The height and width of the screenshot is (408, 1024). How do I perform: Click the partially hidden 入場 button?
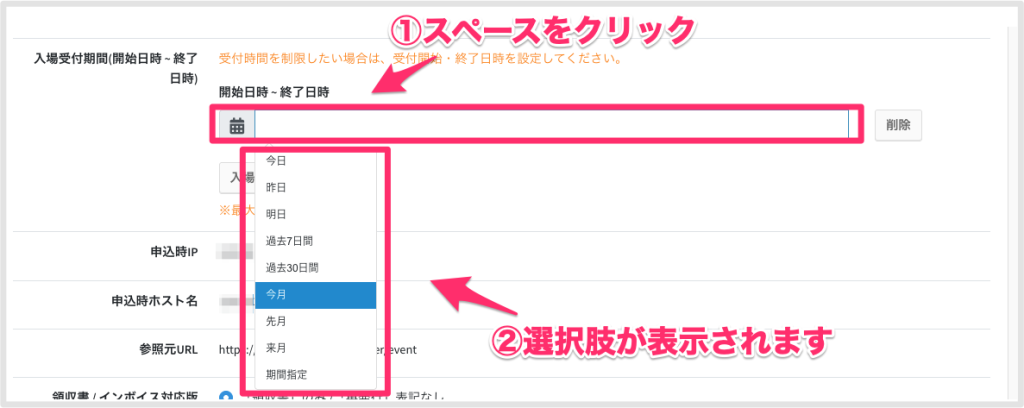pos(232,178)
